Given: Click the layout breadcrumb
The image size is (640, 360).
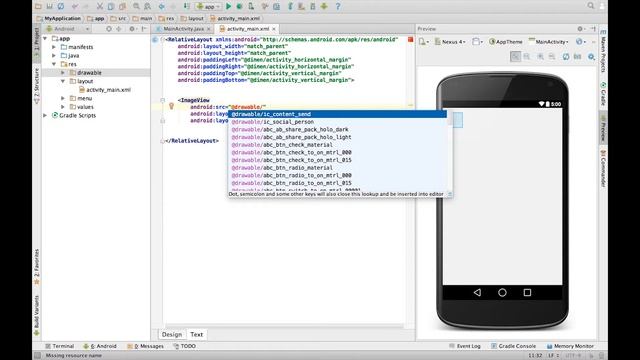Looking at the screenshot, I should (x=192, y=18).
